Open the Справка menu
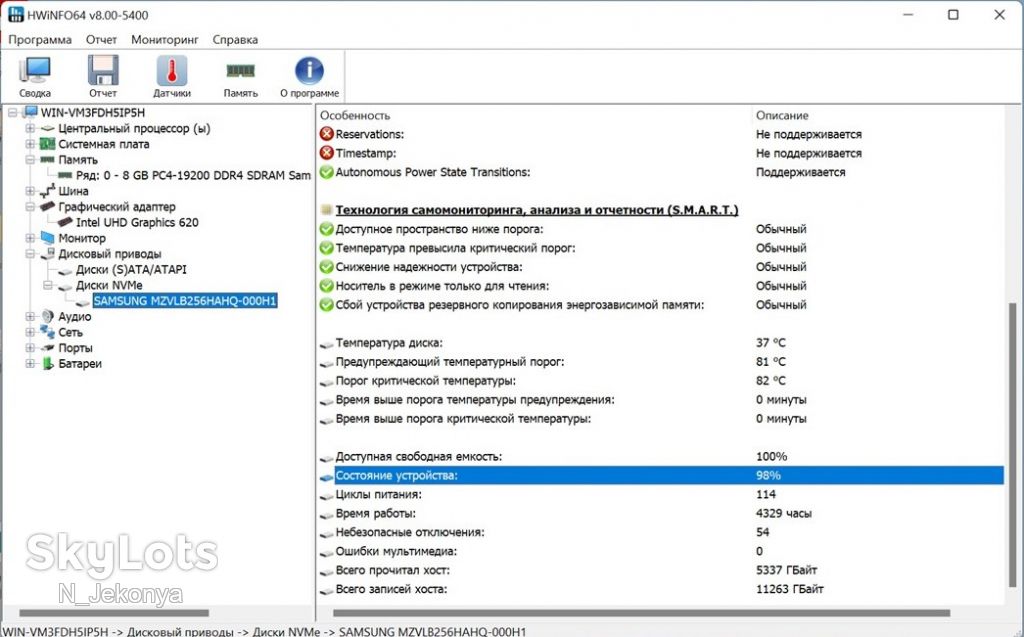Screen dimensions: 1024x637 (235, 39)
